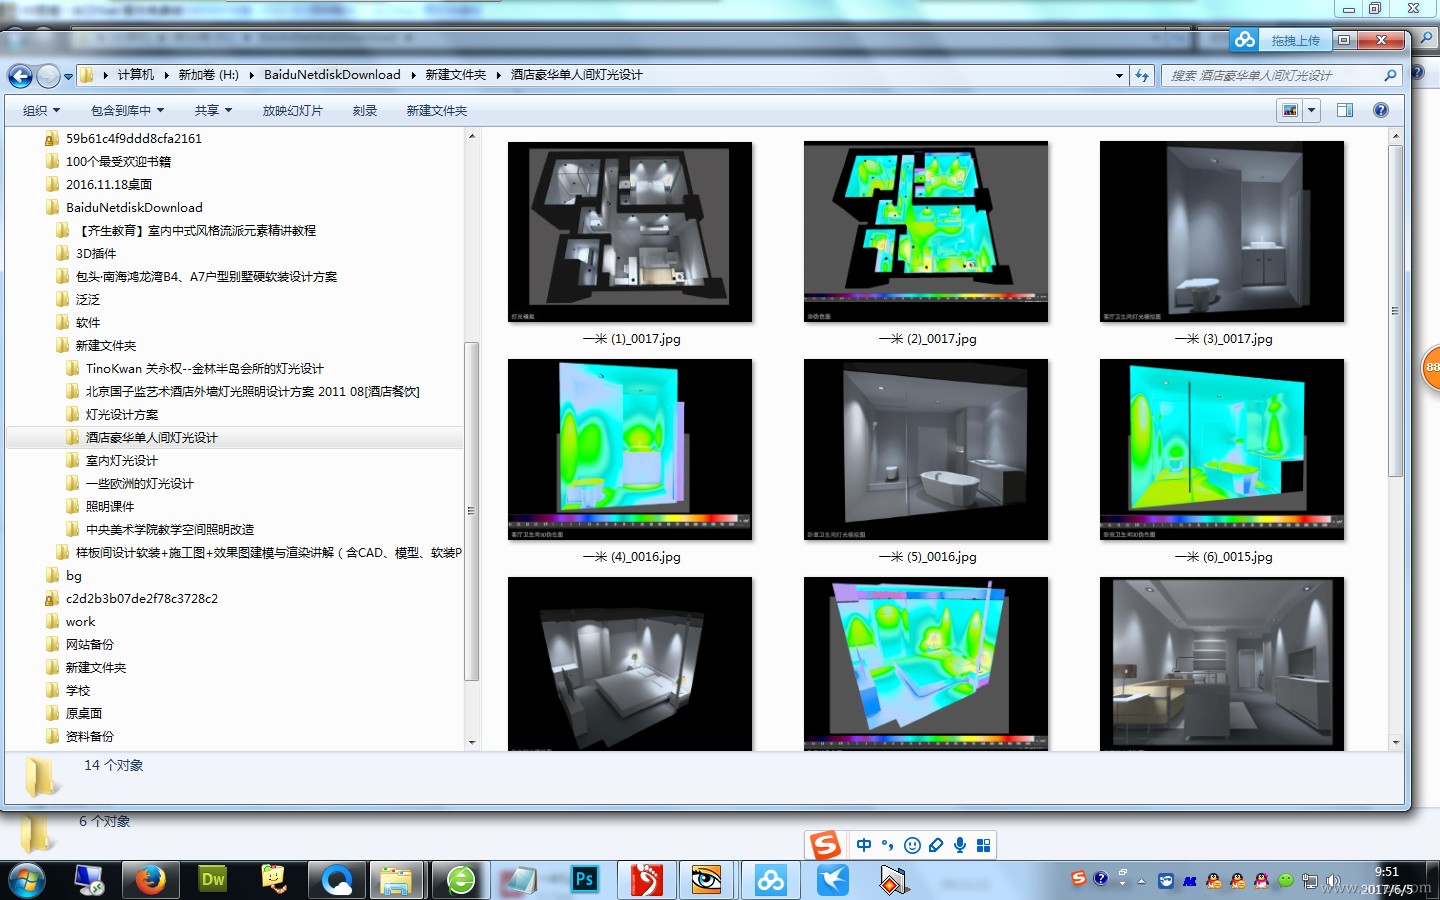This screenshot has height=900, width=1440.
Task: Click the navigation tree vertical scrollbar
Action: [472, 510]
